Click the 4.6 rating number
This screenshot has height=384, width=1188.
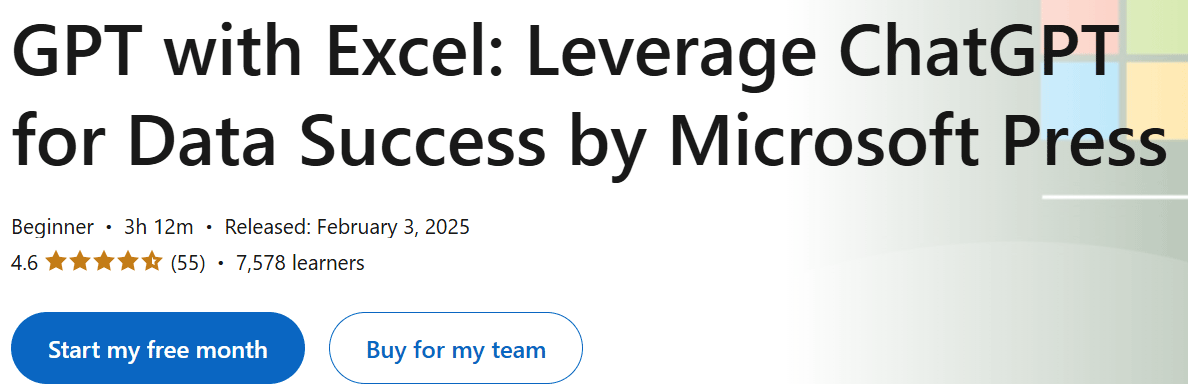coord(24,263)
